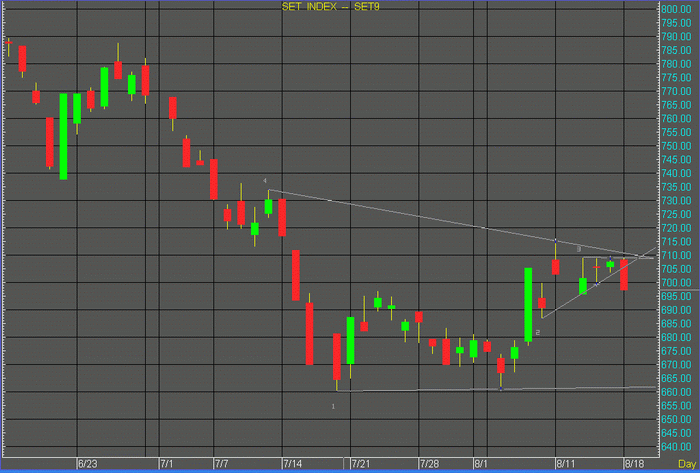The image size is (700, 473).
Task: Click the 660.00 price level
Action: coord(676,392)
